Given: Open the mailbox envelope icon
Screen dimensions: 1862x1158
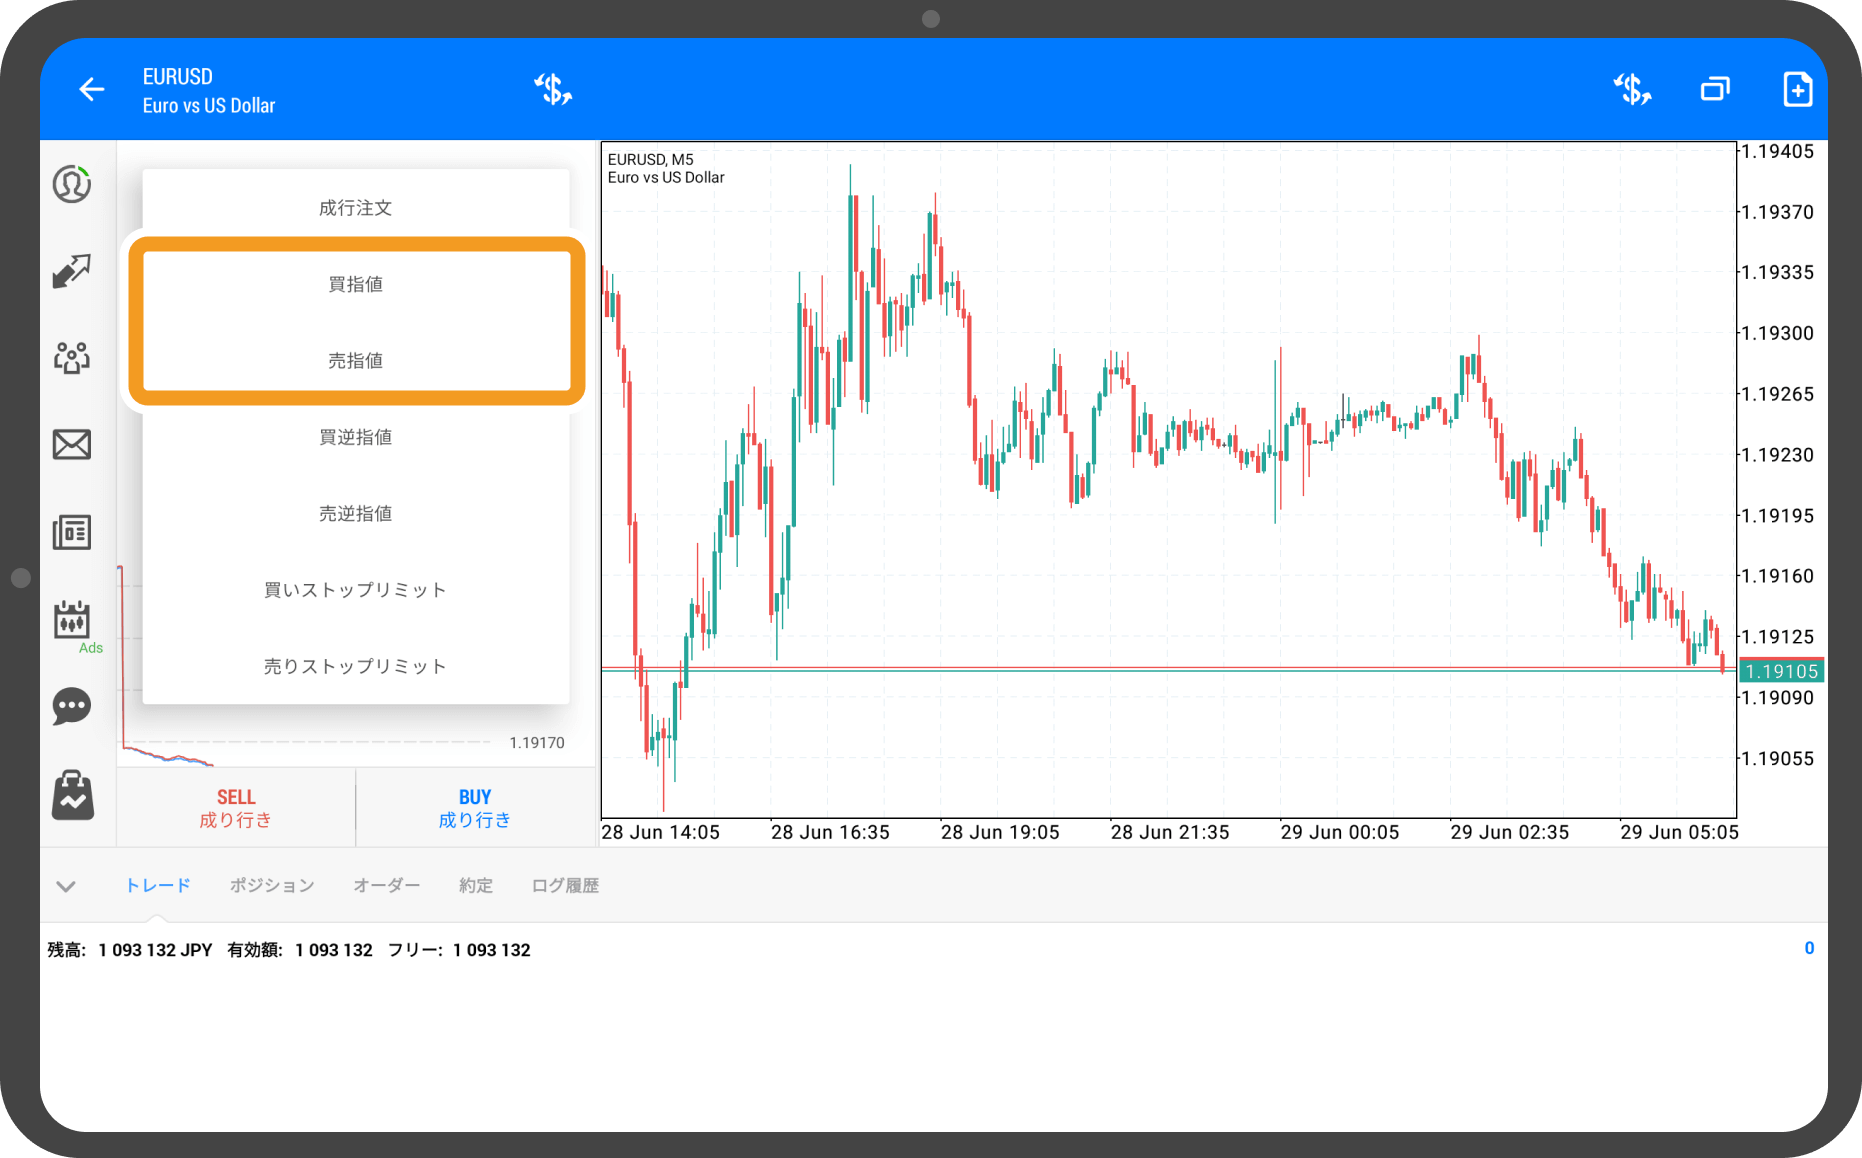Looking at the screenshot, I should 72,444.
